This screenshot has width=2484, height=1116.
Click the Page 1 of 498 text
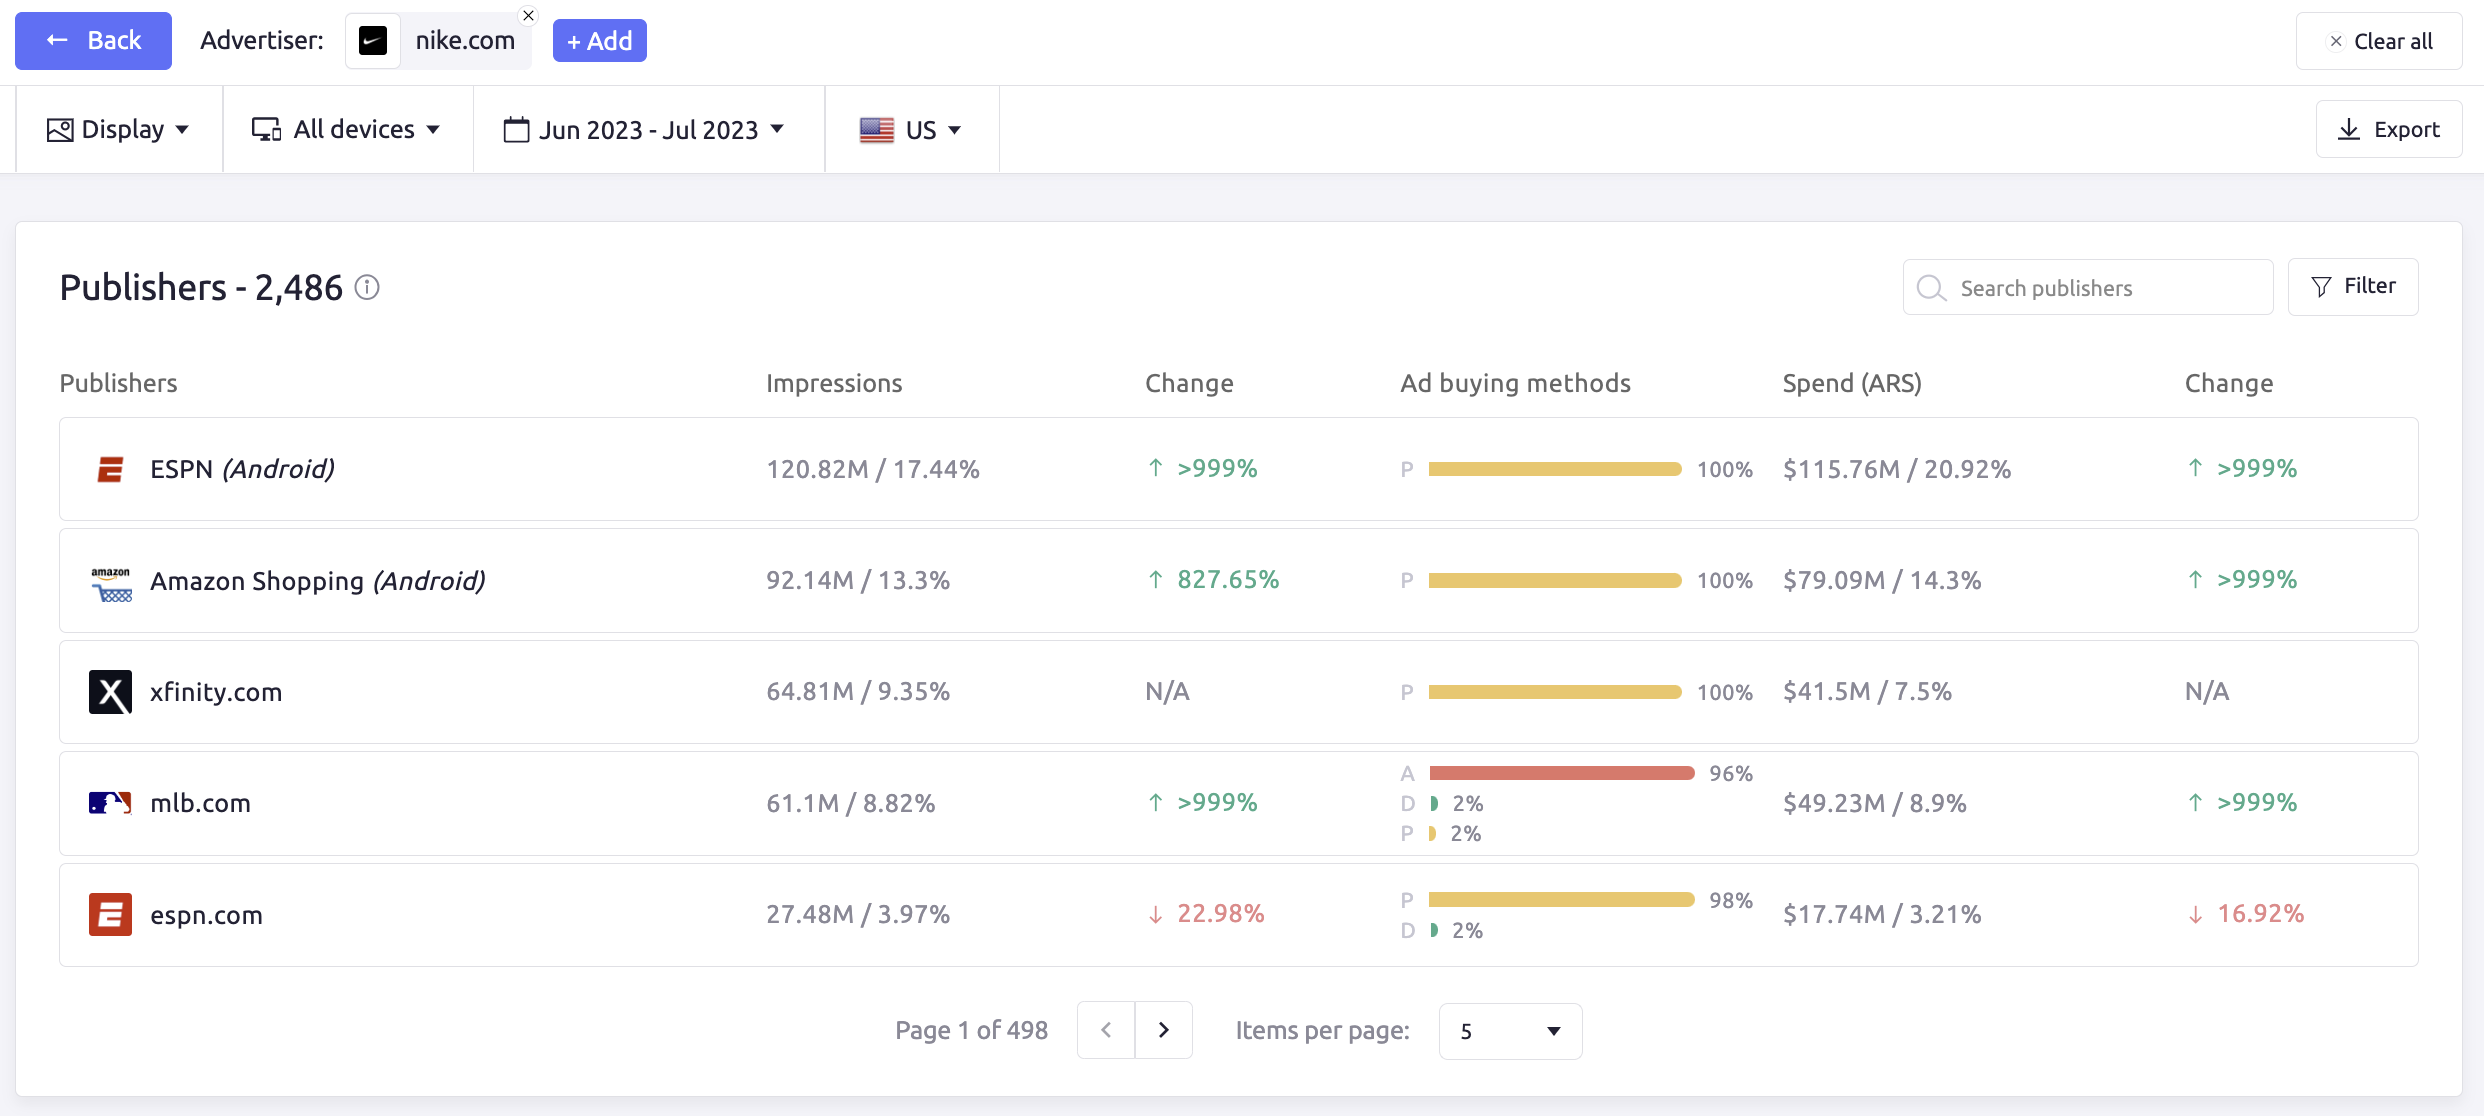pyautogui.click(x=972, y=1030)
